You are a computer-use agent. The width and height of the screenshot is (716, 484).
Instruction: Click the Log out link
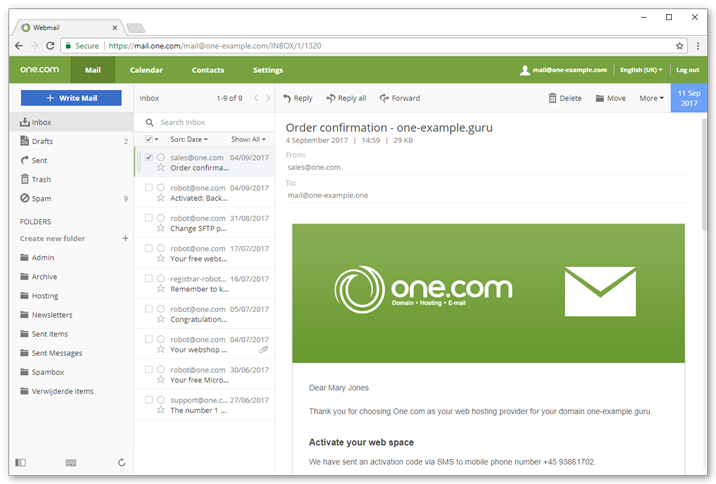click(688, 70)
